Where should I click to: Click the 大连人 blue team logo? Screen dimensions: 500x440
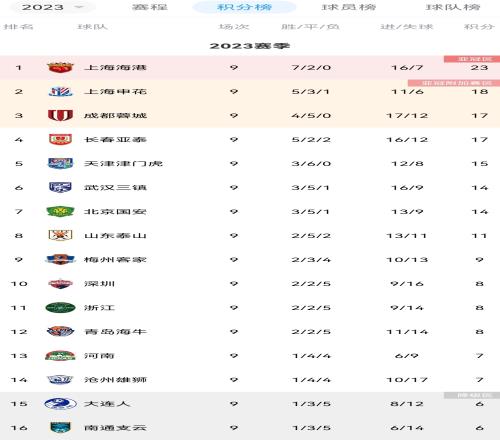tap(60, 403)
